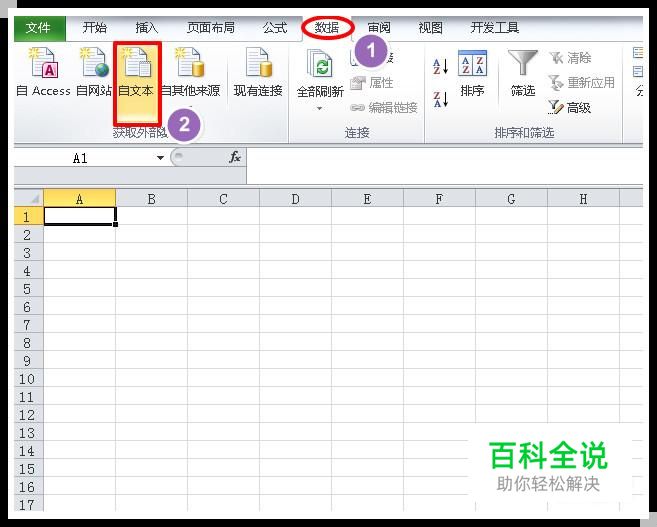The width and height of the screenshot is (657, 527).
Task: Switch to the 审阅 review tab
Action: [x=379, y=28]
